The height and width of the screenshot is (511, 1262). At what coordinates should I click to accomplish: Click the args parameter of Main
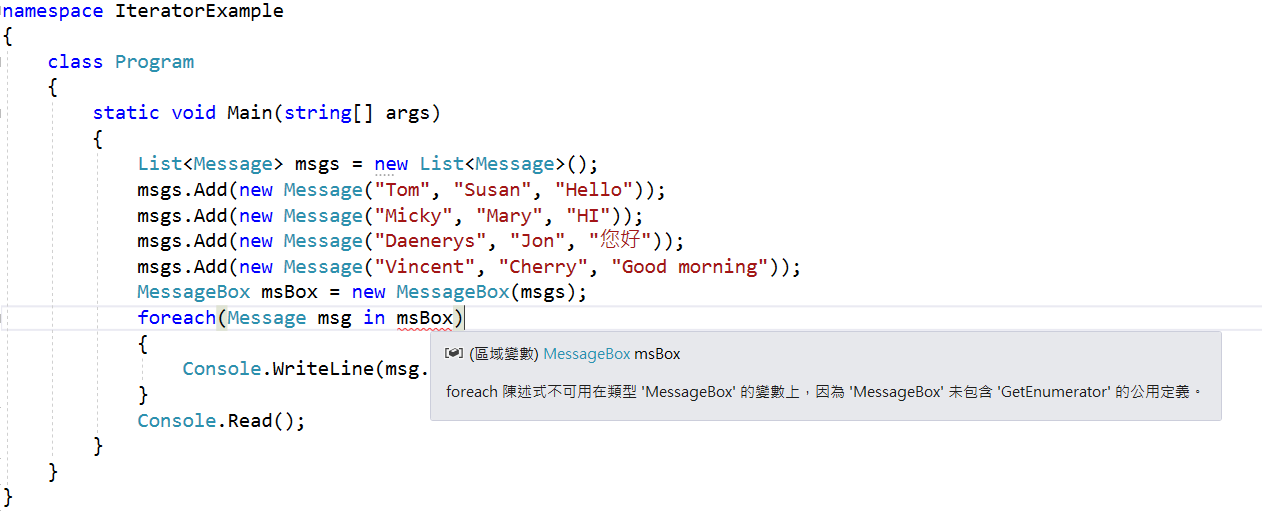407,113
